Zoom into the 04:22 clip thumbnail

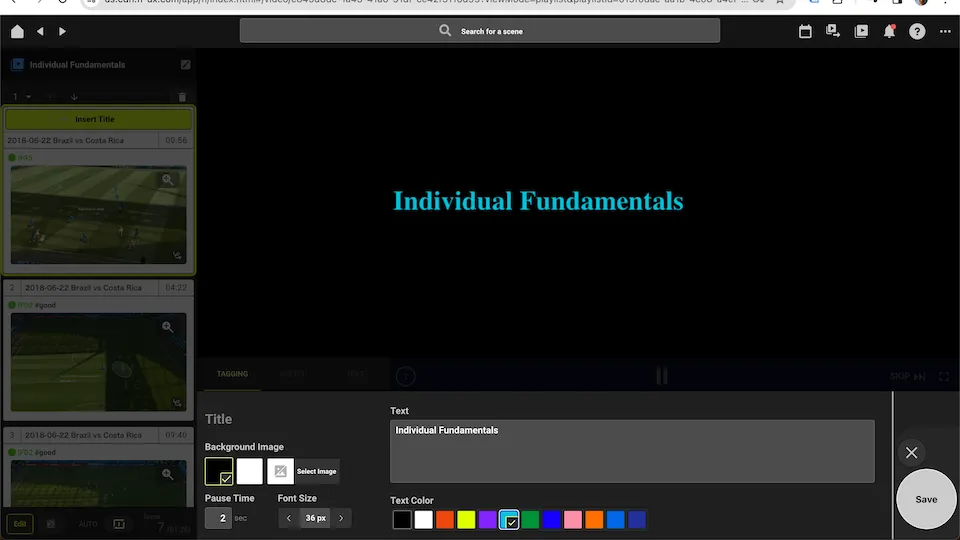pyautogui.click(x=168, y=327)
